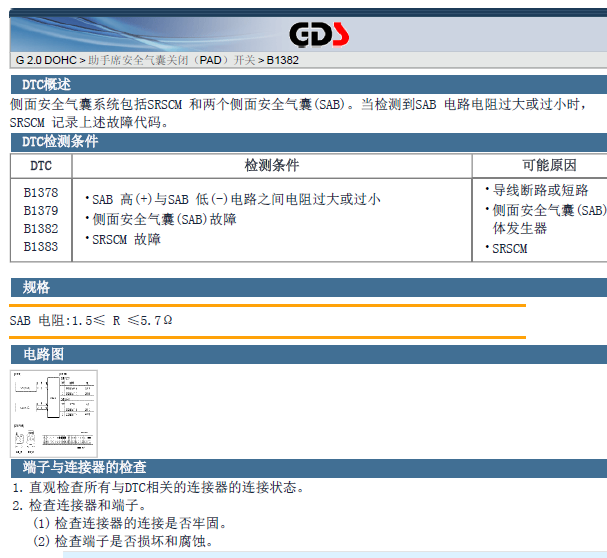
Task: Click 体发生器 text in 可能原因 column
Action: (520, 228)
